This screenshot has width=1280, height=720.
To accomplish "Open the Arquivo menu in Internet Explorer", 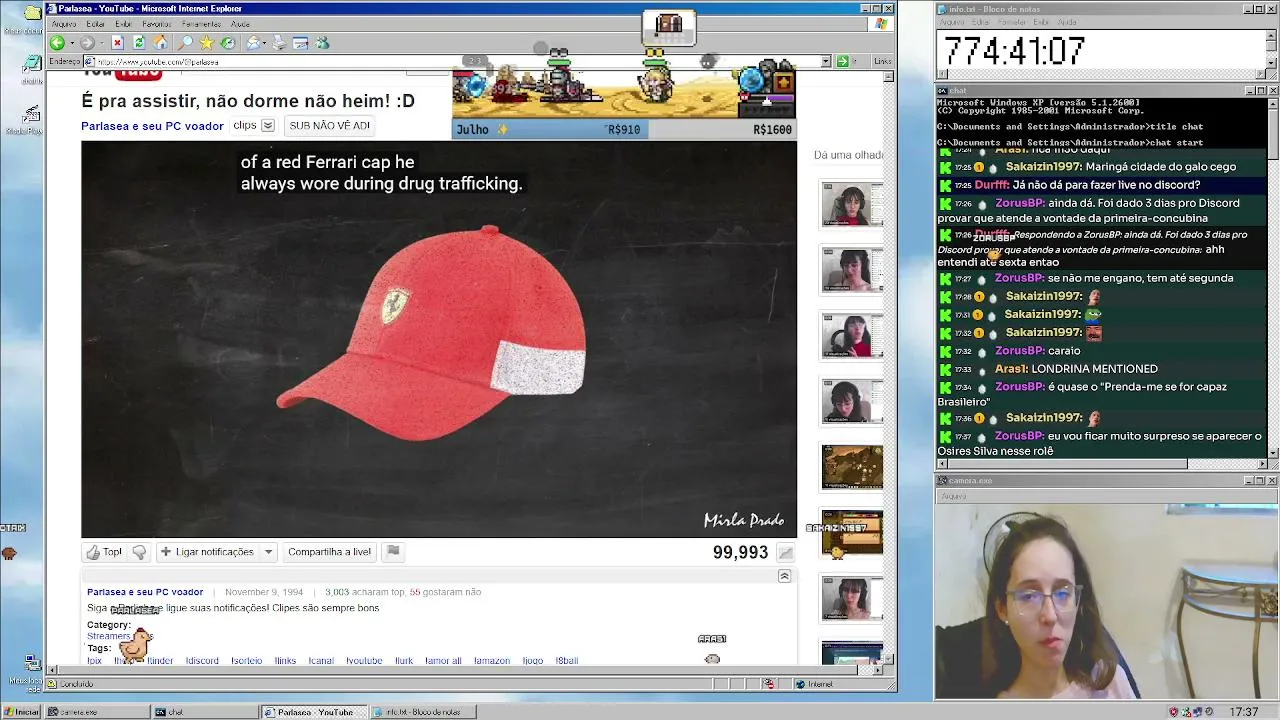I will coord(63,24).
